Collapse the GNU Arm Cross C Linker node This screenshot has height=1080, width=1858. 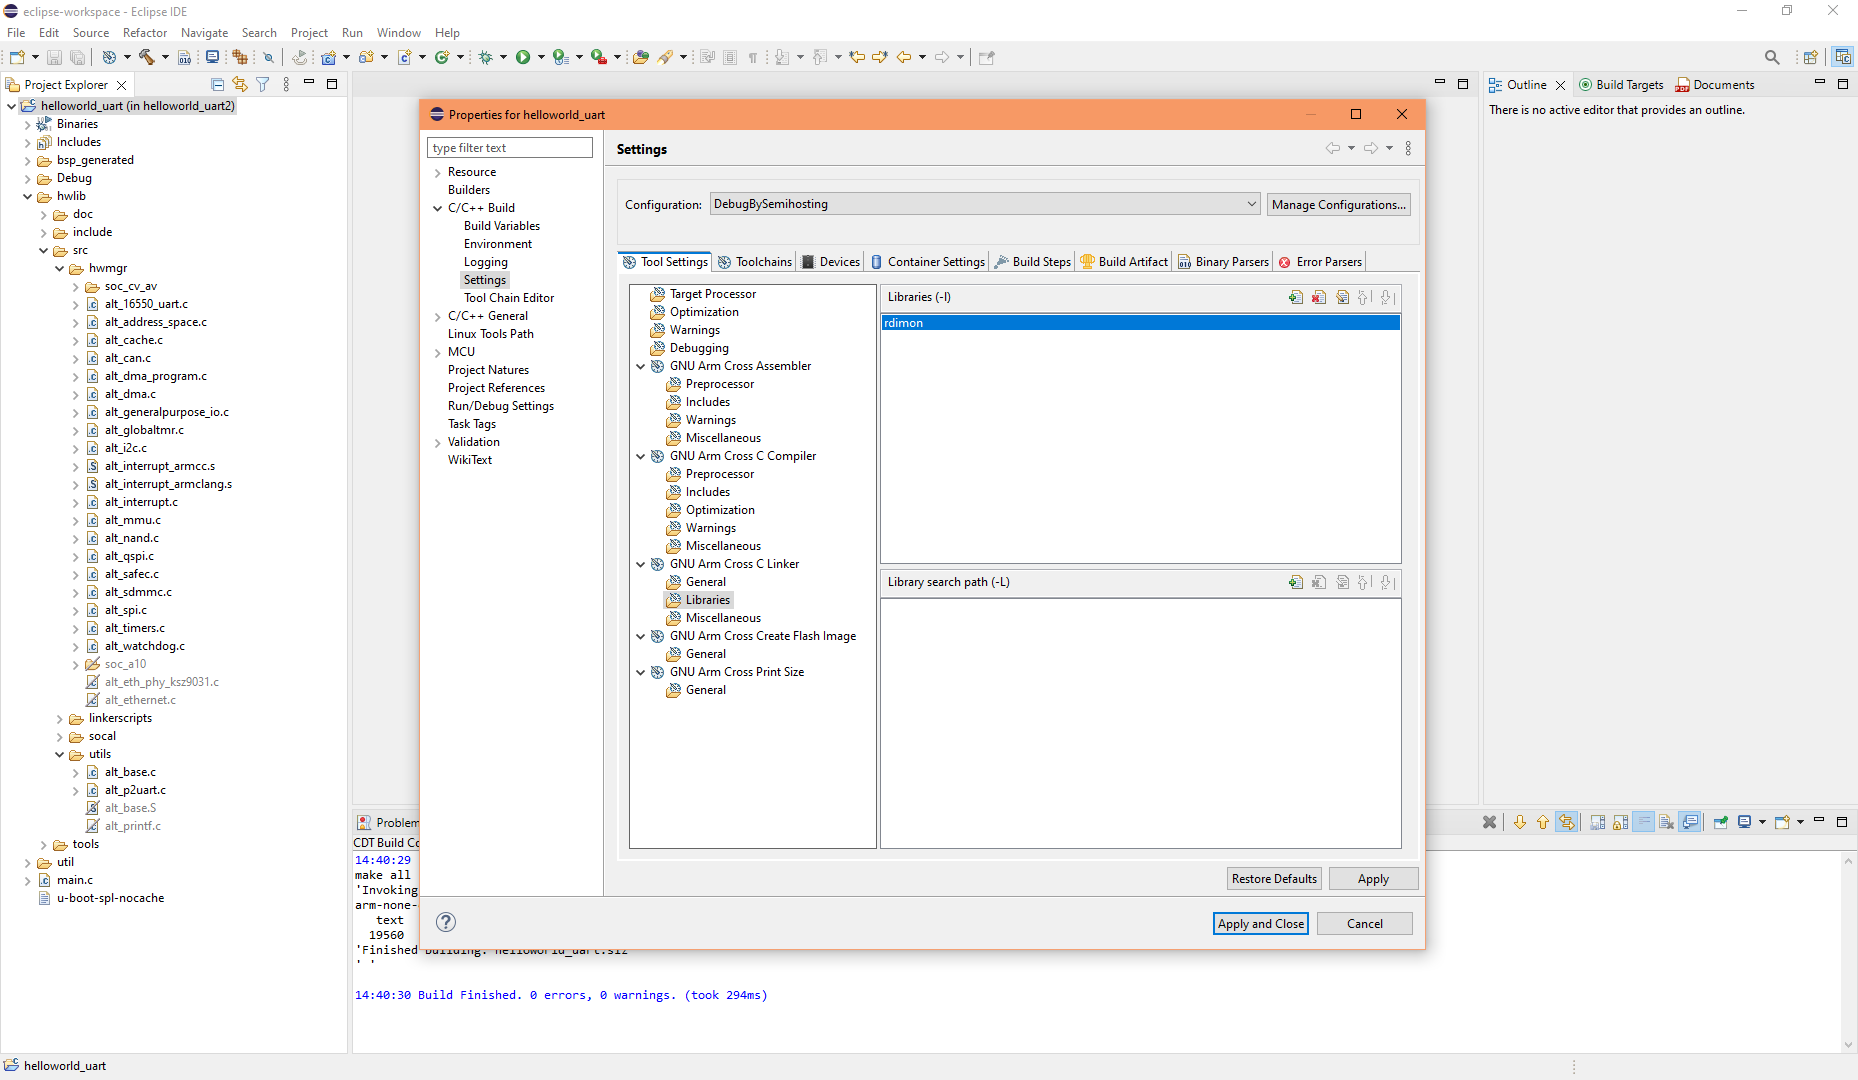coord(641,563)
